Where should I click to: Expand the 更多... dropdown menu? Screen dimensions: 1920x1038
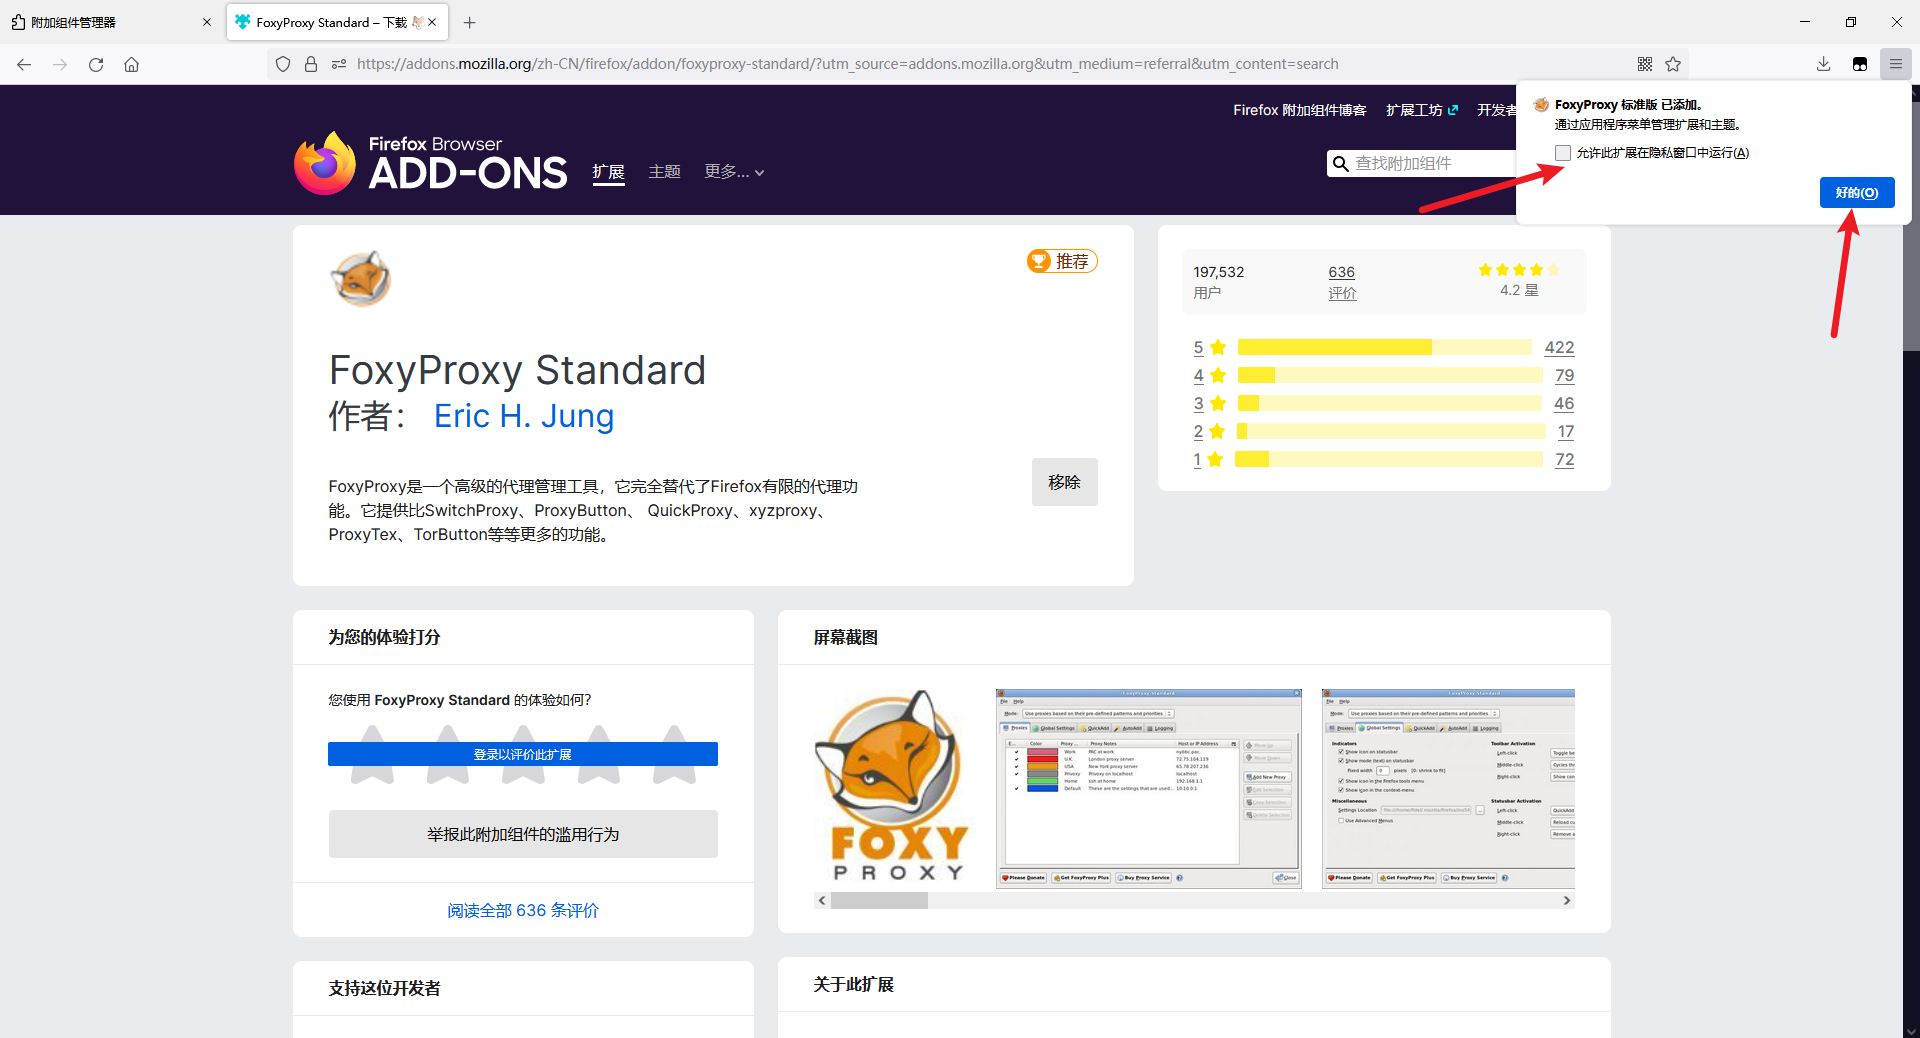[734, 172]
